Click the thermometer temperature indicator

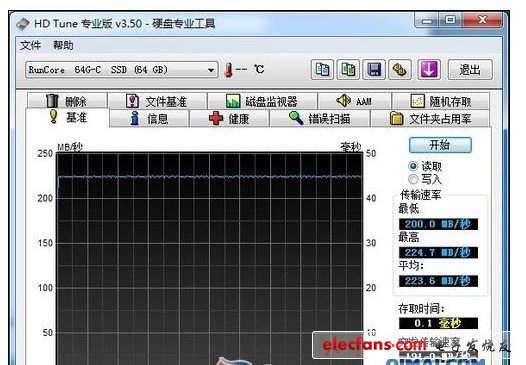[229, 70]
